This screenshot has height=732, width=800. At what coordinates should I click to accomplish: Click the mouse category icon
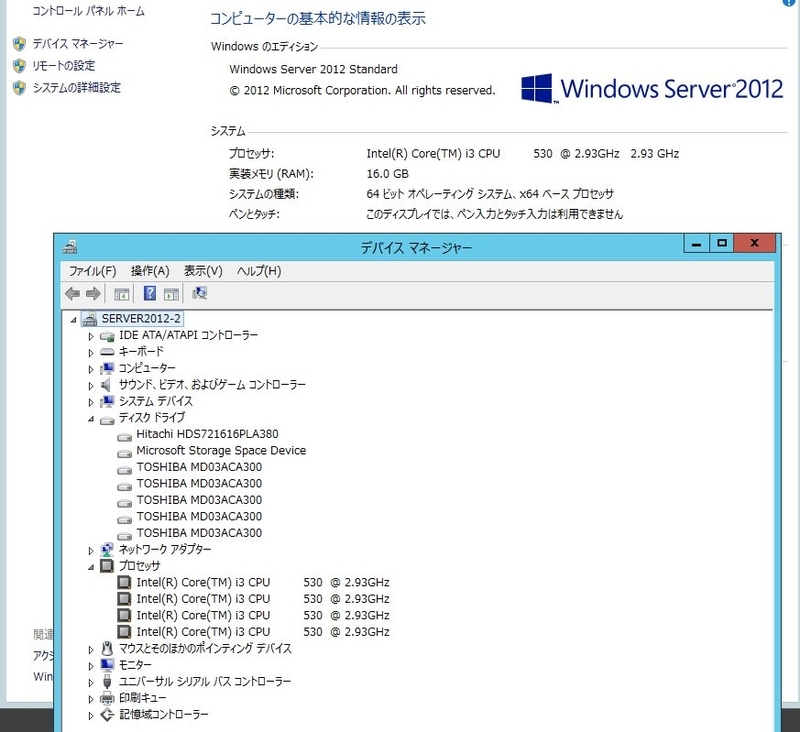point(107,648)
